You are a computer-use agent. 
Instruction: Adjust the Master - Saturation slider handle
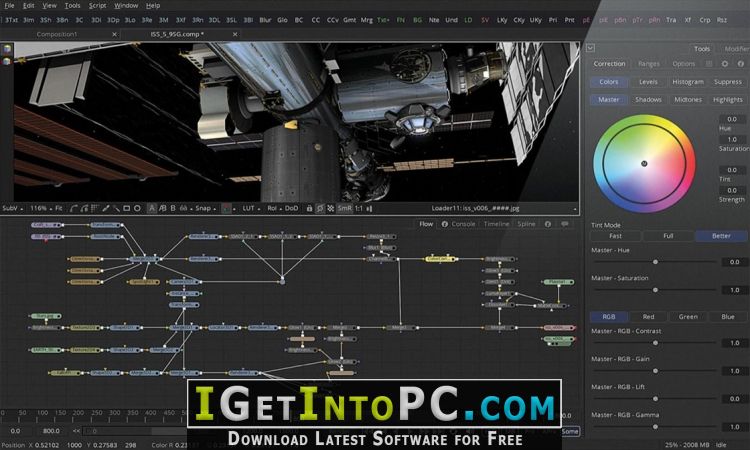(x=655, y=290)
